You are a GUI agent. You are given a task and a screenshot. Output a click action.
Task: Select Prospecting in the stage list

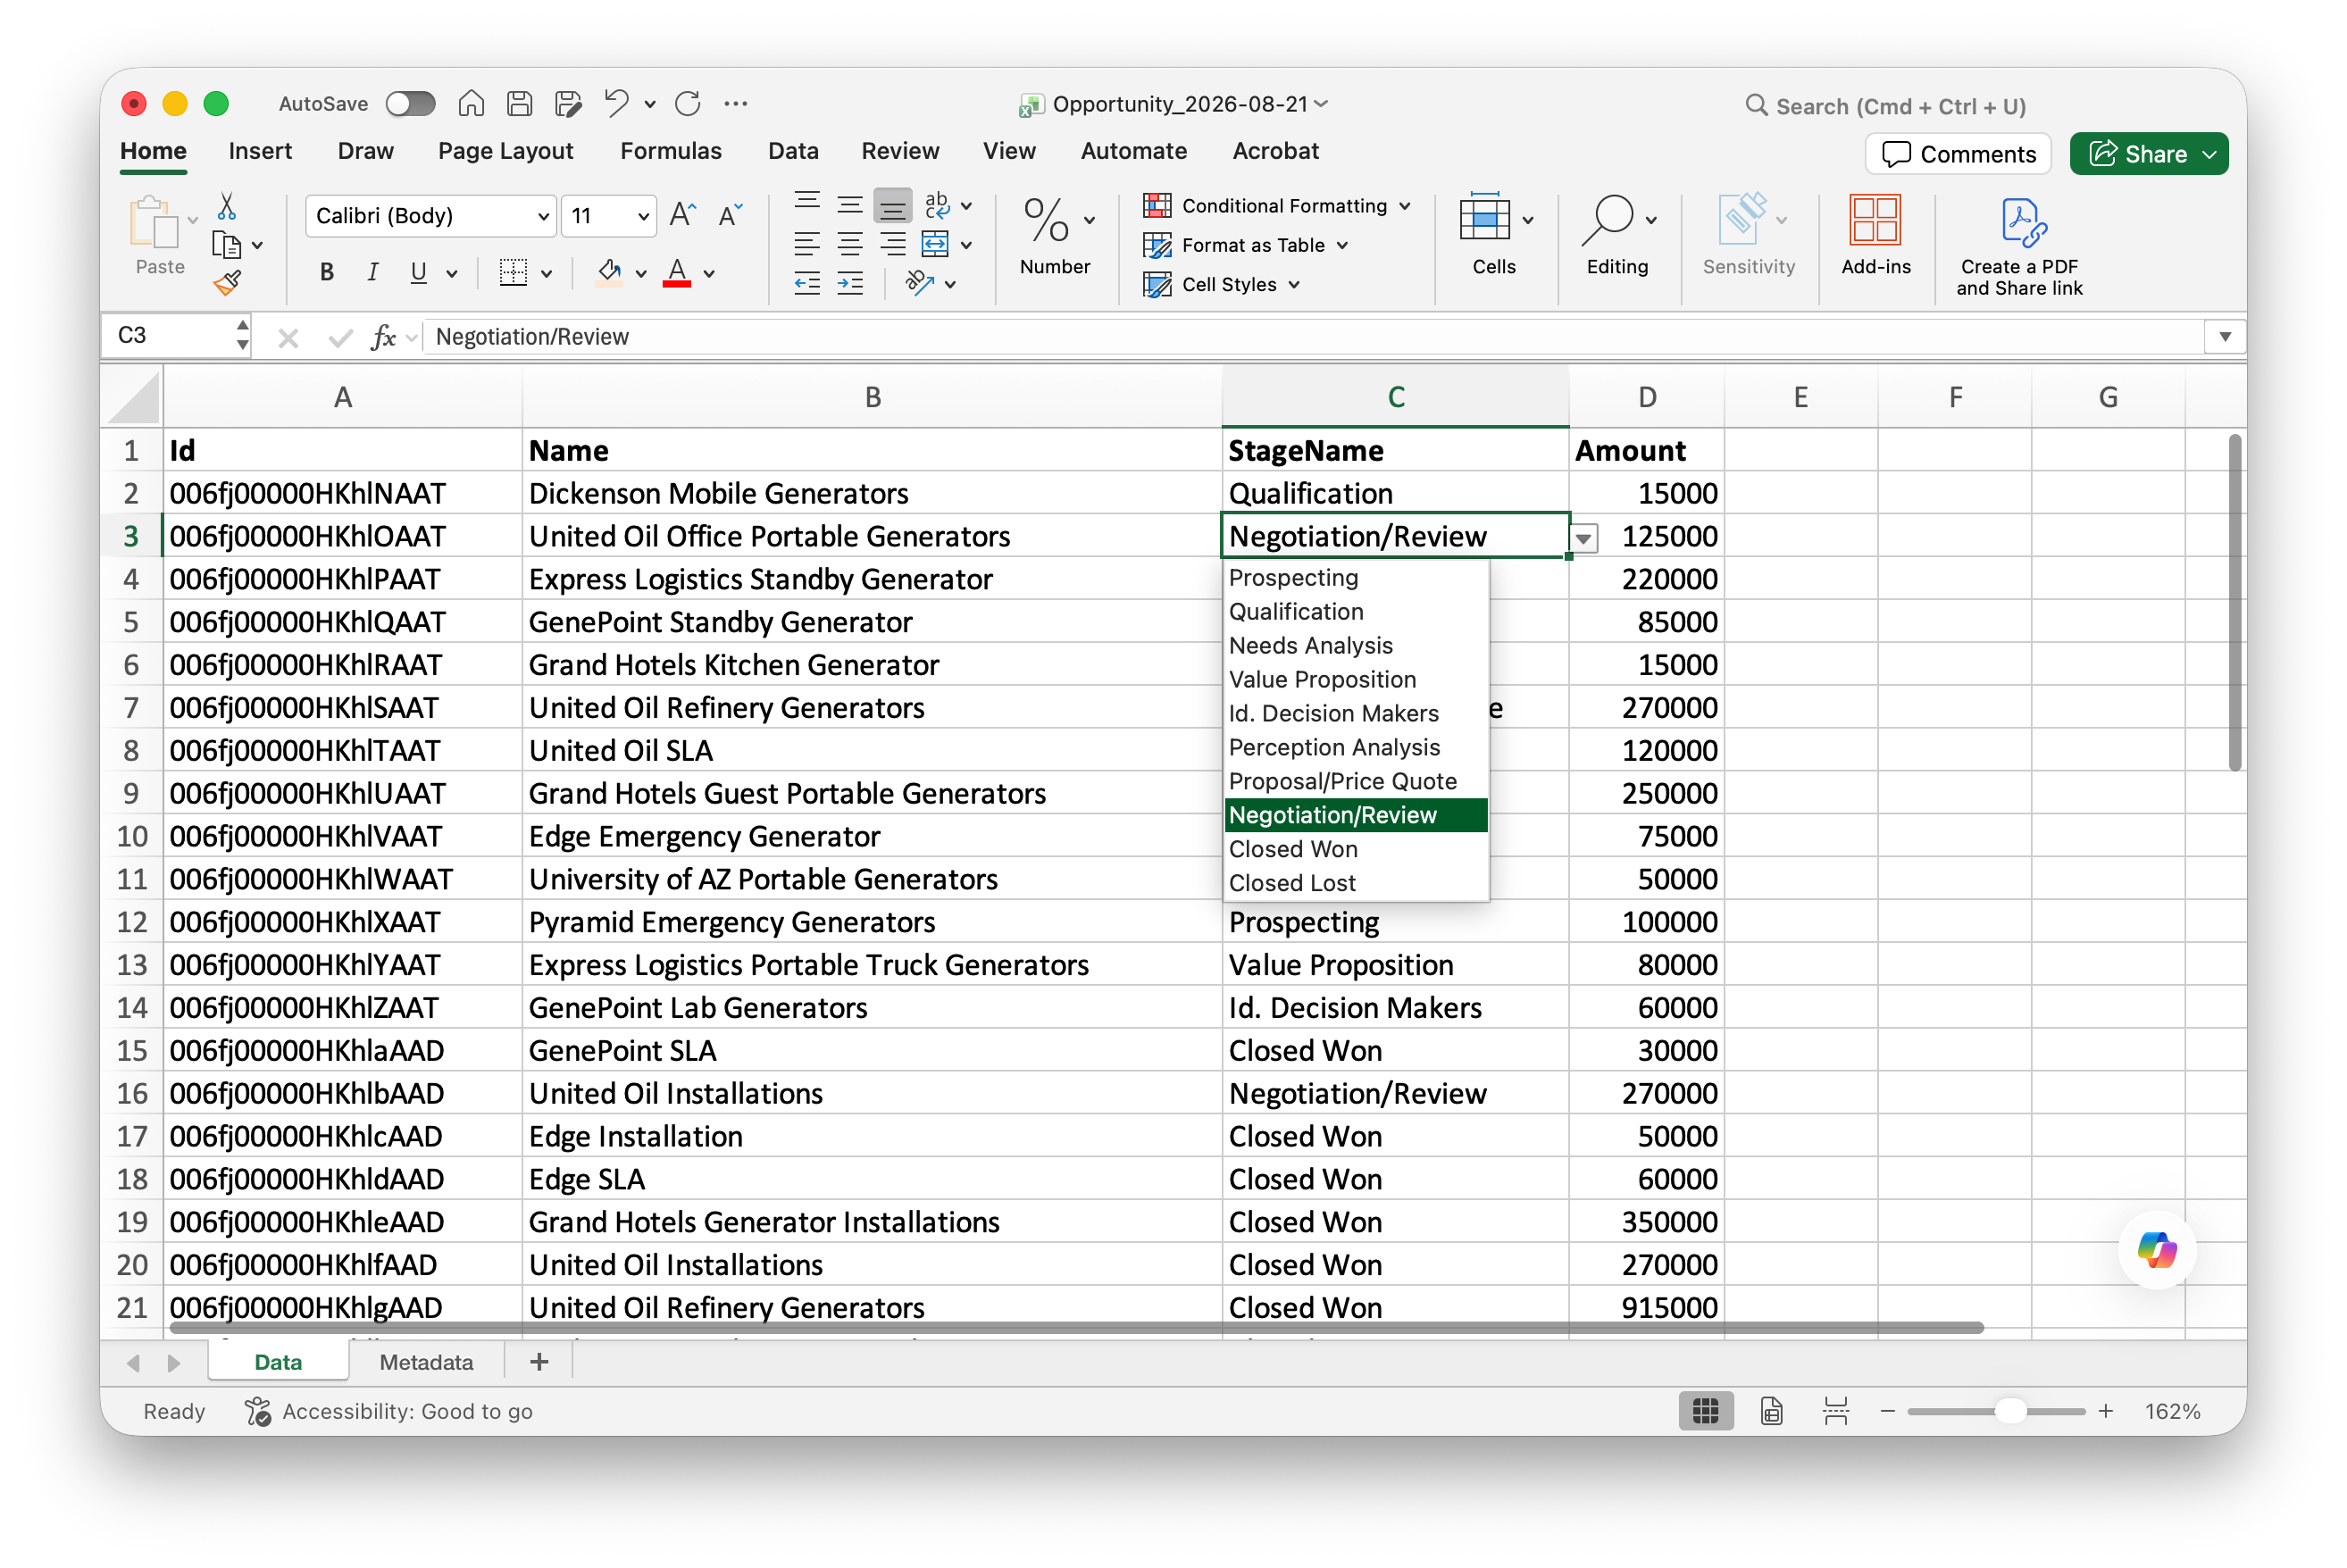click(x=1356, y=578)
